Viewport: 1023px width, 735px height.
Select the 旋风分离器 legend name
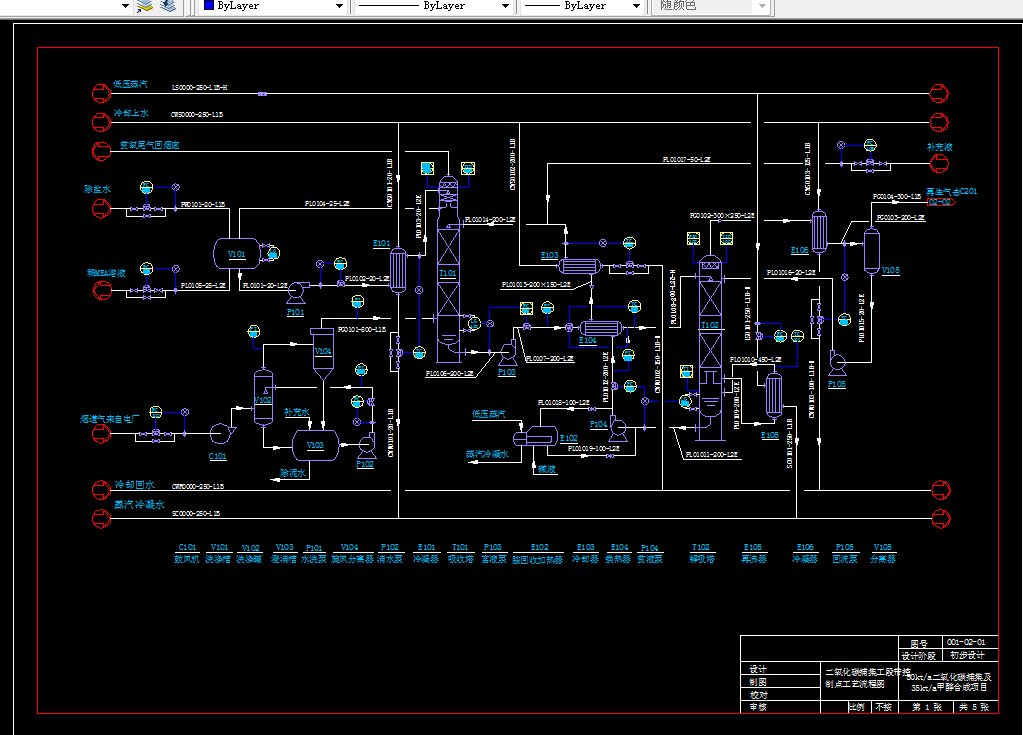pos(352,559)
